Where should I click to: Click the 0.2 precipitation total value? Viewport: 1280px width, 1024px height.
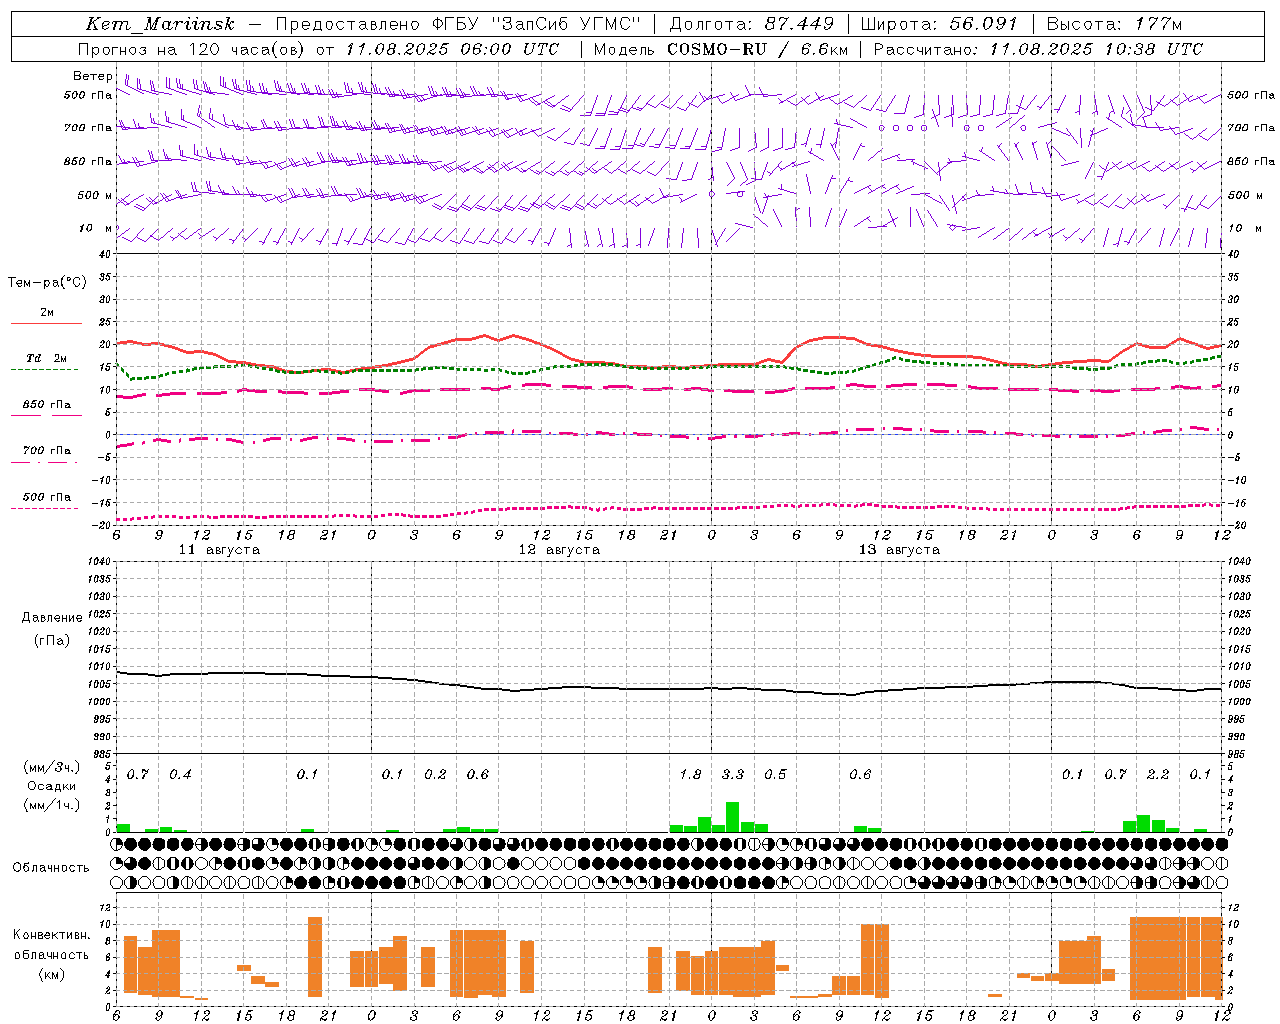435,774
